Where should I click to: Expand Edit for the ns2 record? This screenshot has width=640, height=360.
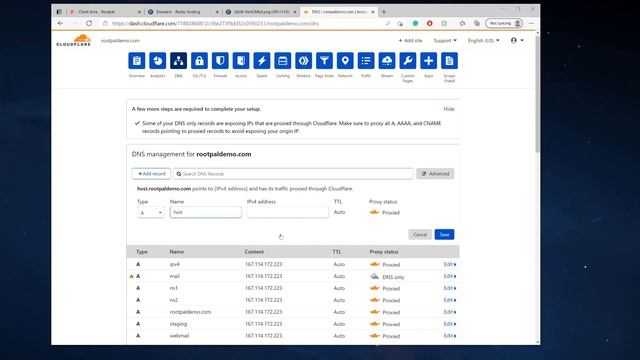(450, 300)
